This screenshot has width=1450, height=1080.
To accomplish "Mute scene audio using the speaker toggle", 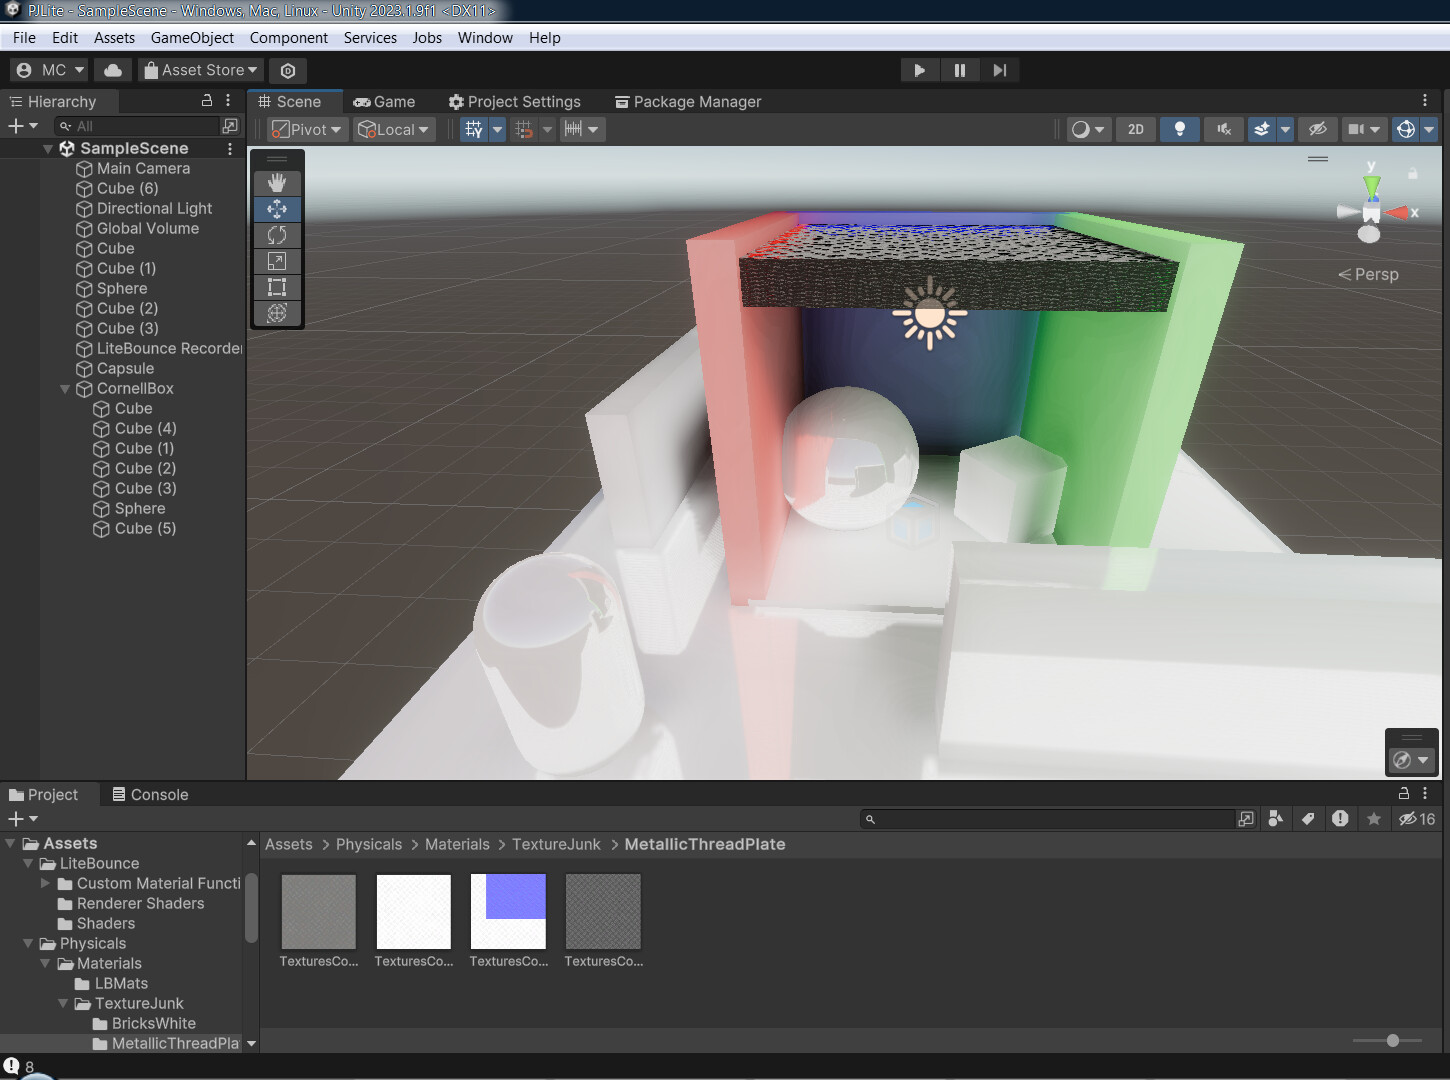I will (1223, 129).
